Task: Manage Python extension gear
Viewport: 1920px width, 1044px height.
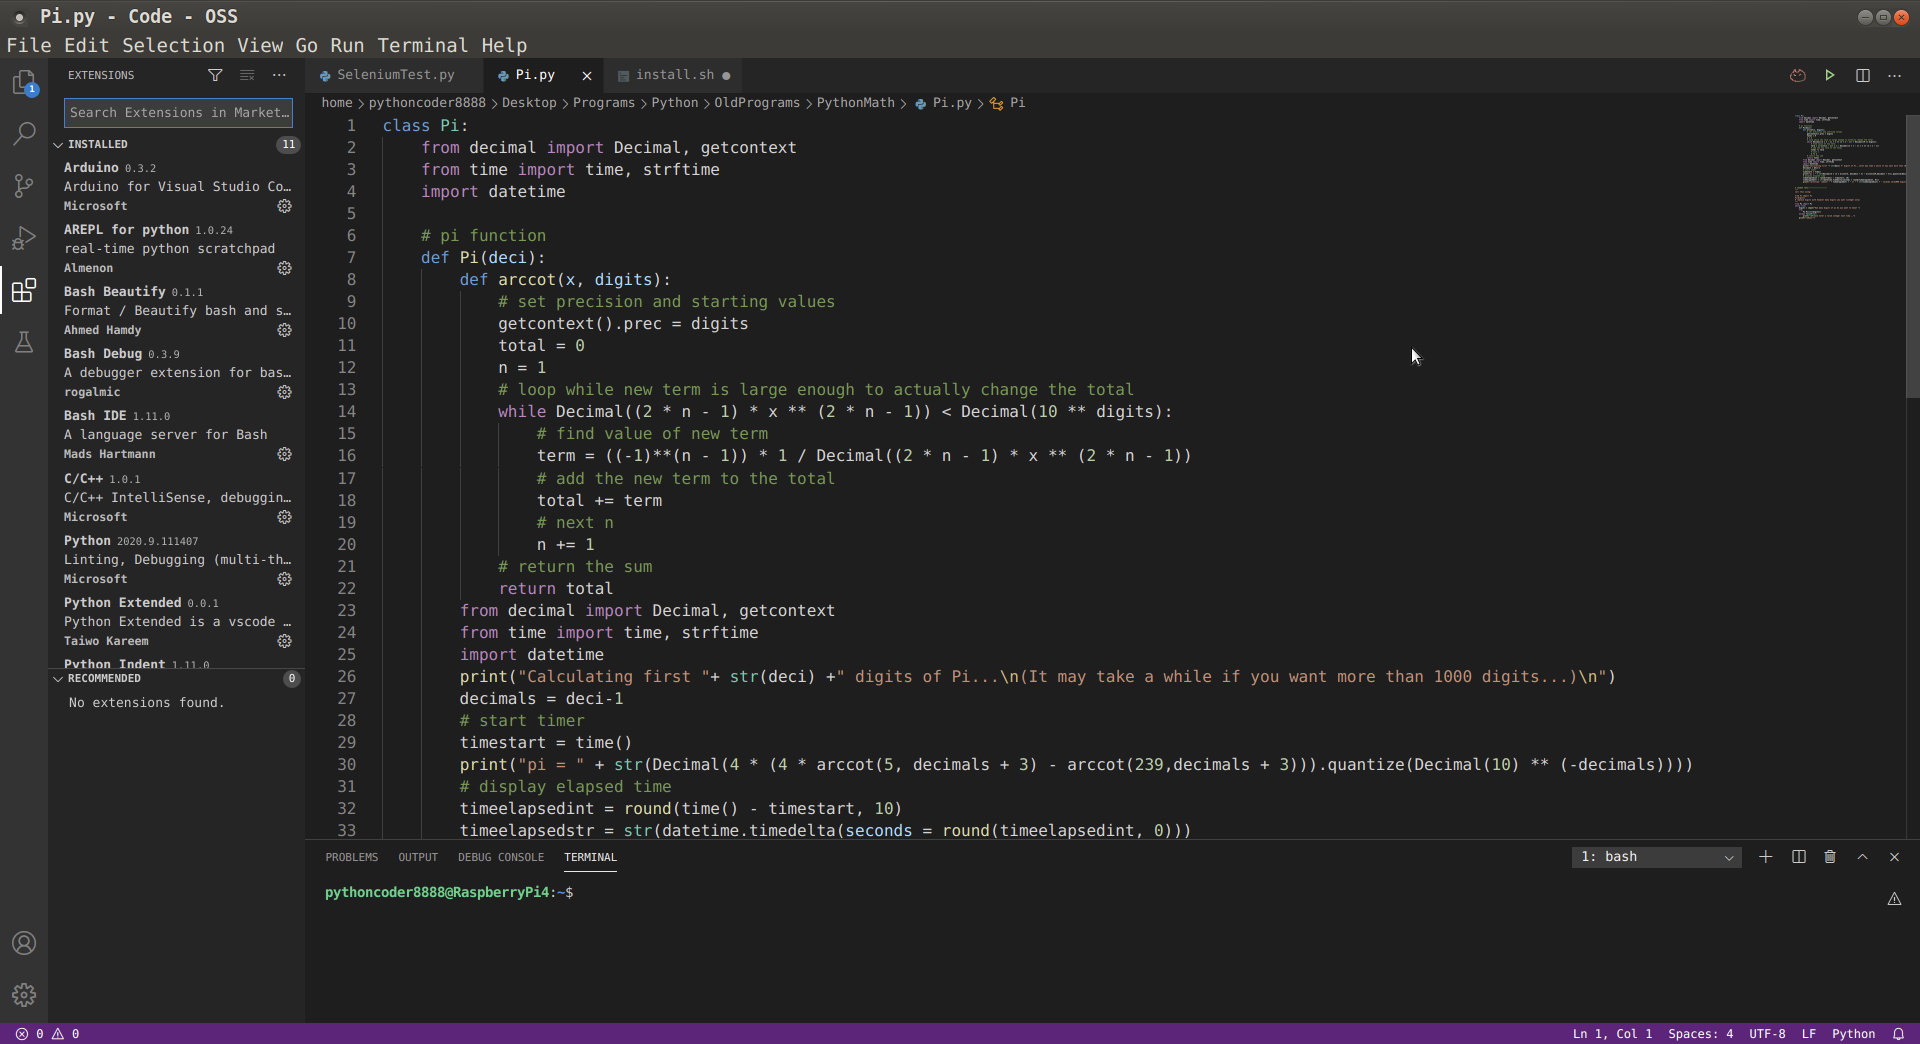Action: [285, 579]
